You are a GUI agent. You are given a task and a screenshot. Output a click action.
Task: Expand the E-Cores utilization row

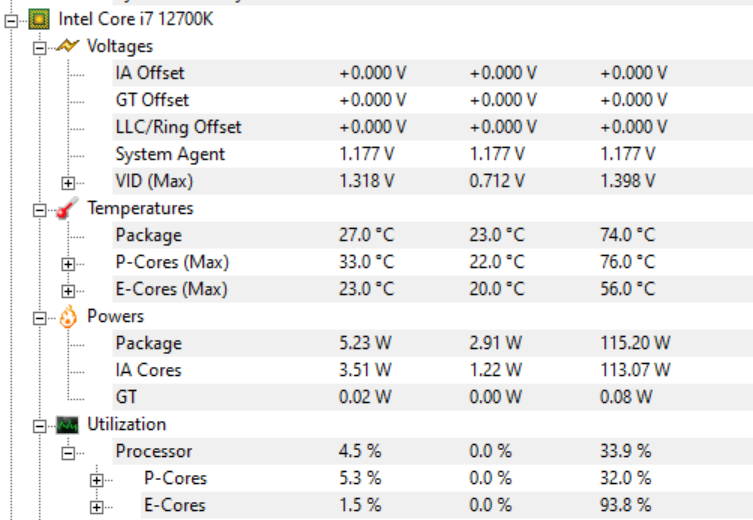[x=96, y=507]
